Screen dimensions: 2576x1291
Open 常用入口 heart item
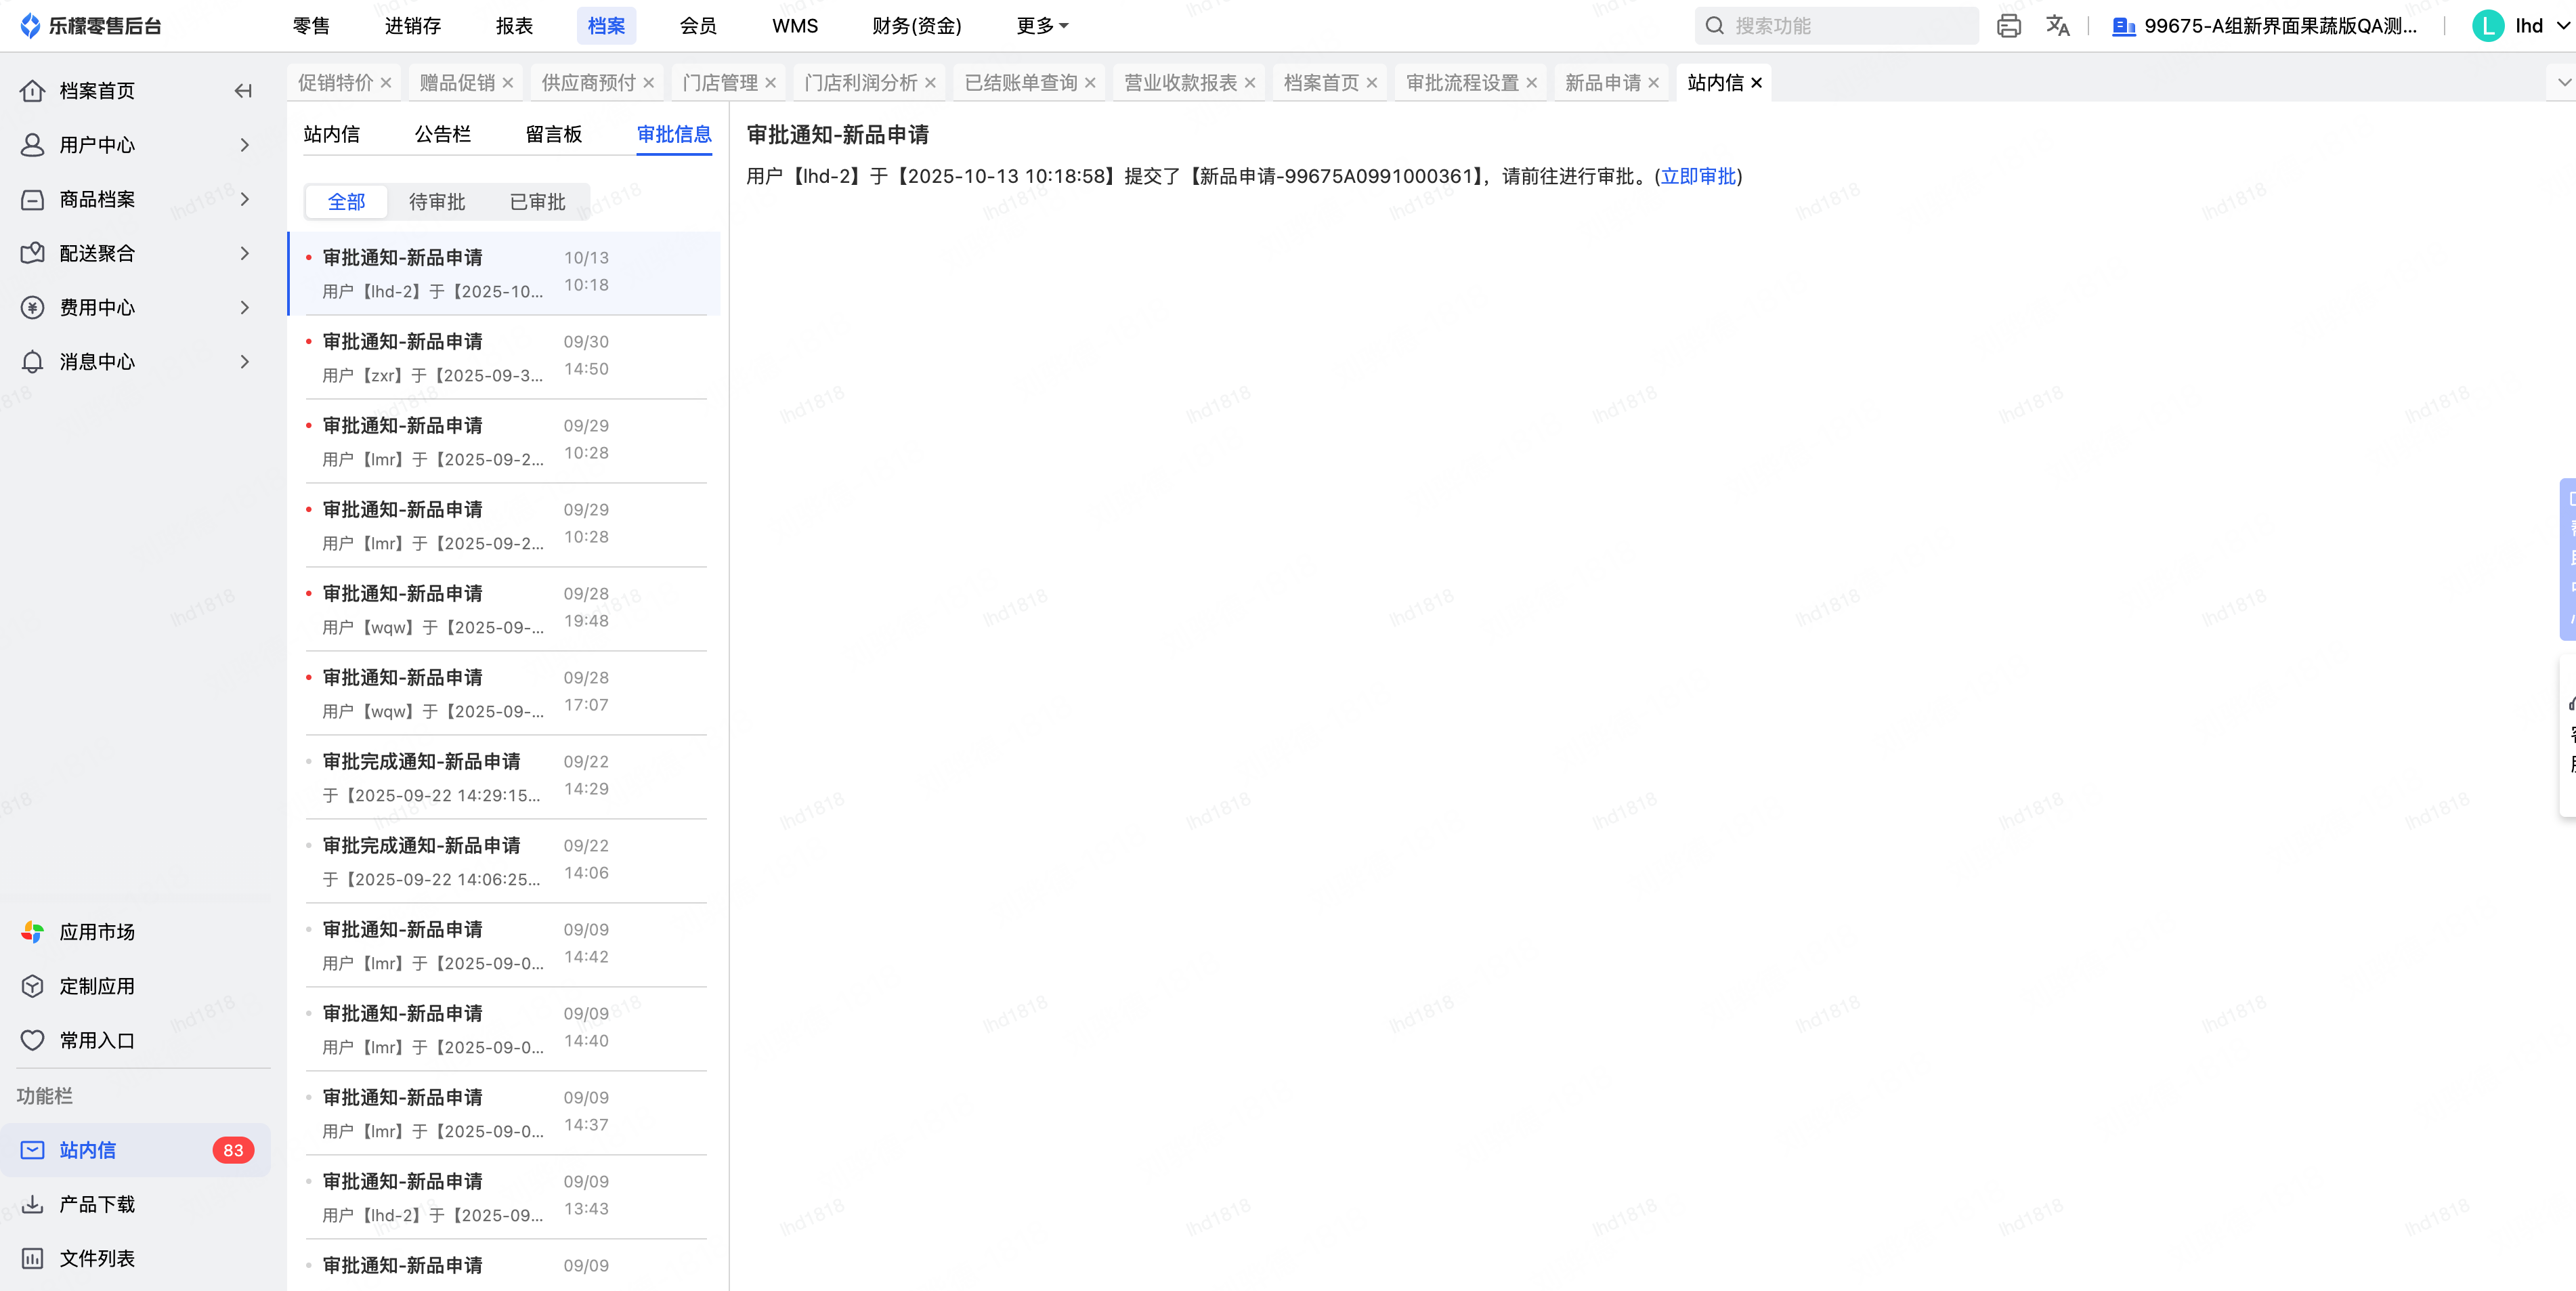[97, 1040]
